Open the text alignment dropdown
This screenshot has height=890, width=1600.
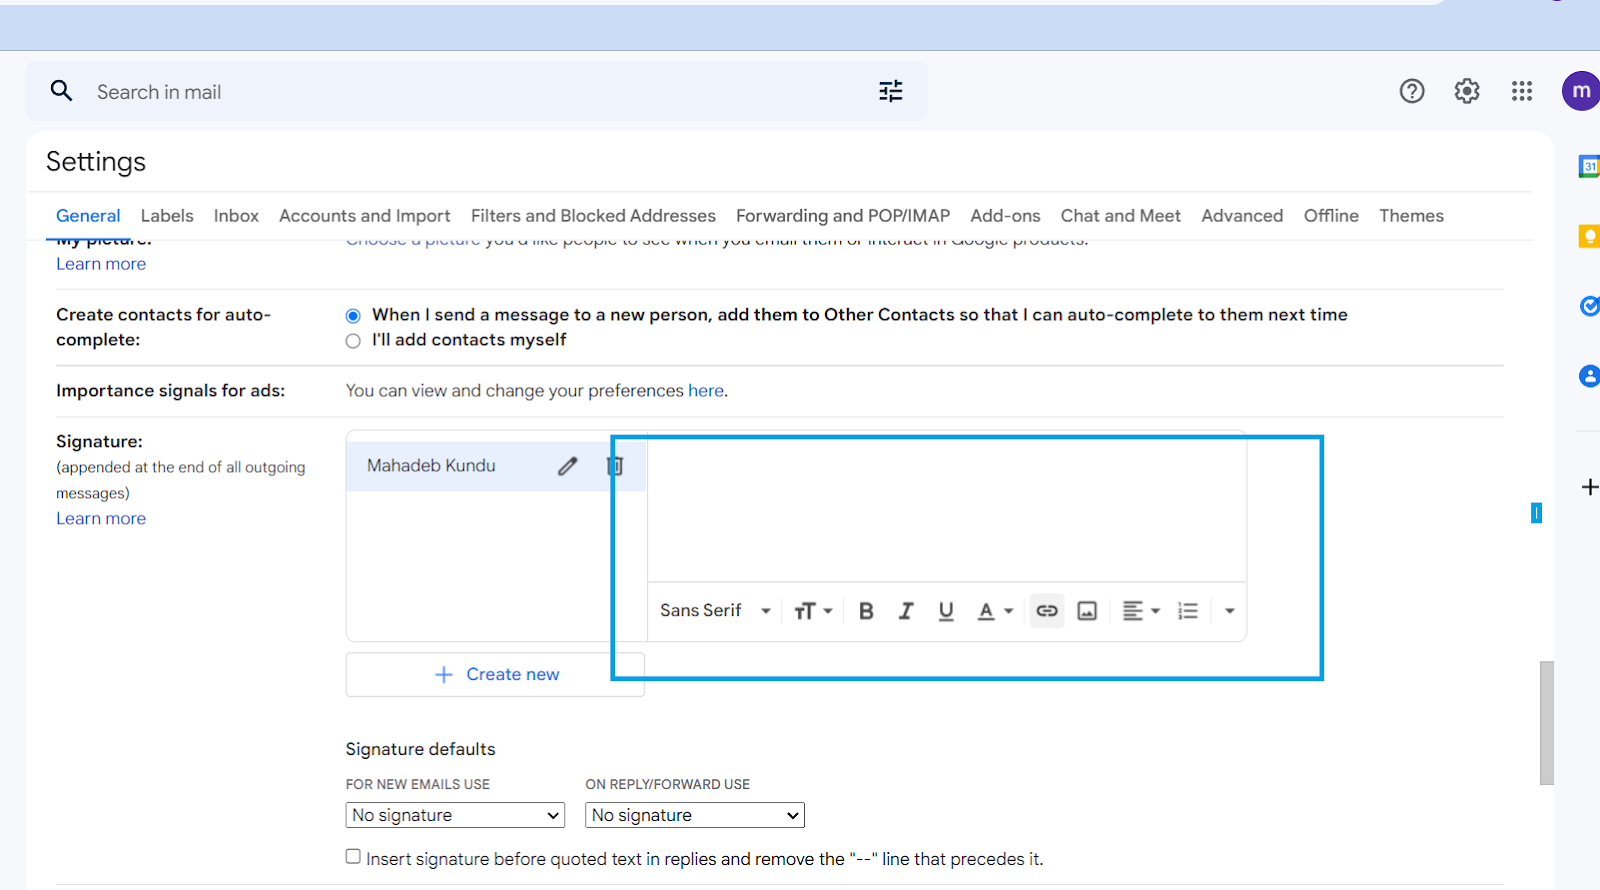[x=1141, y=611]
